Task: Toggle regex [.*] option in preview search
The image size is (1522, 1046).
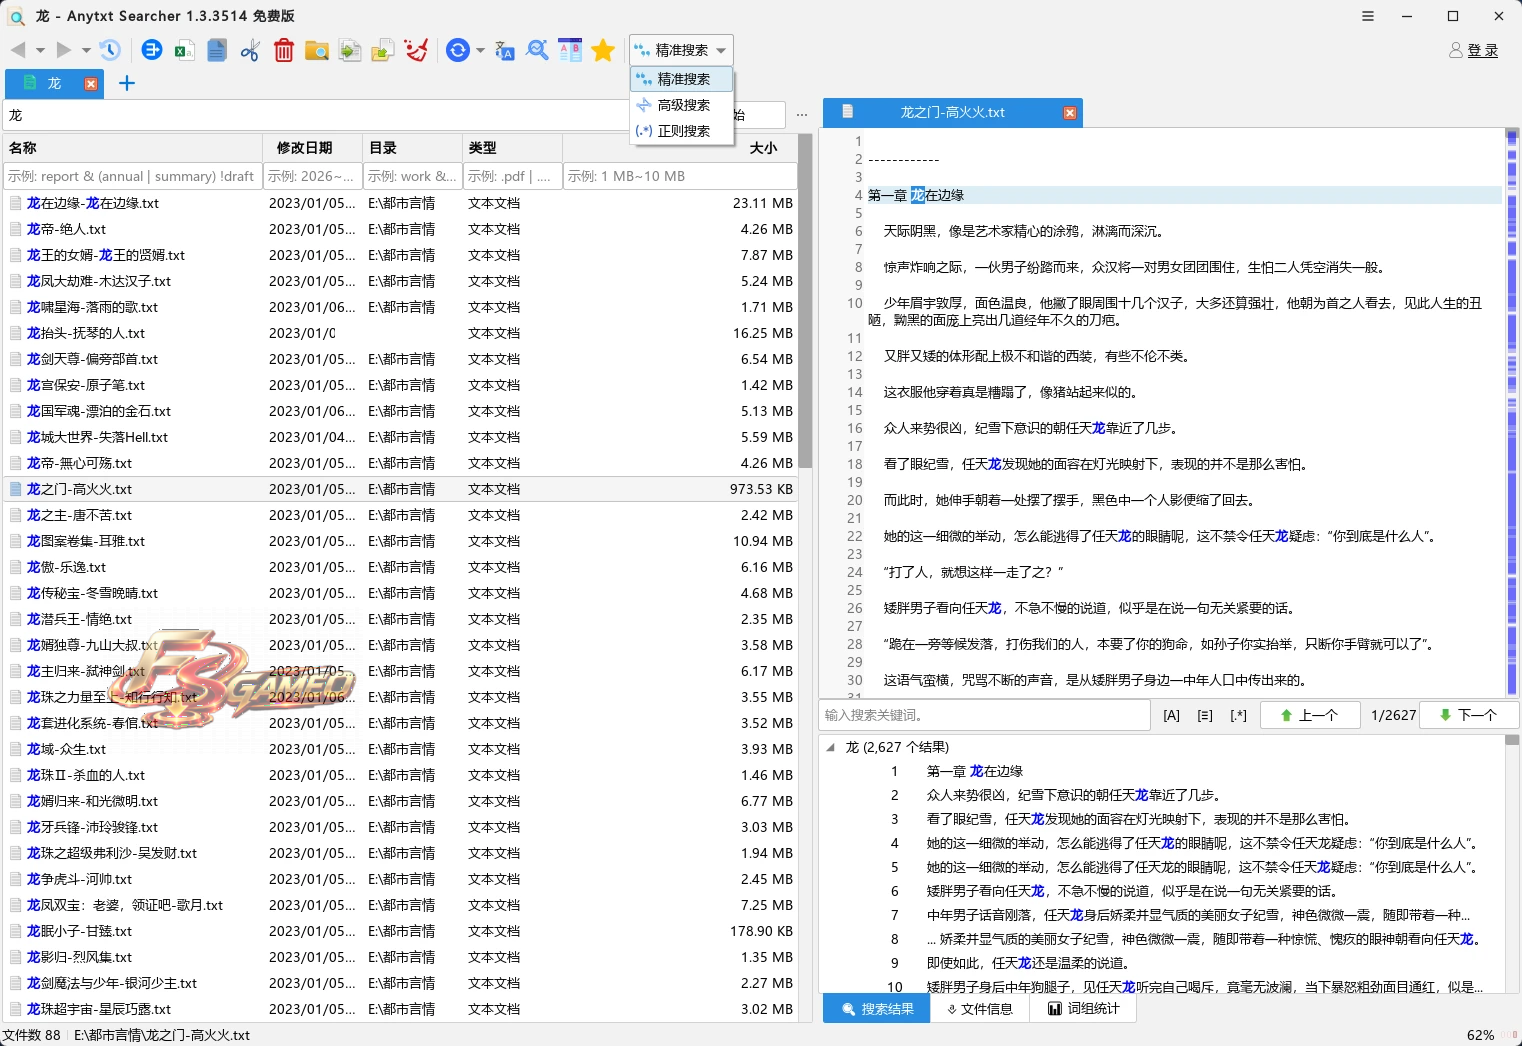Action: coord(1239,715)
